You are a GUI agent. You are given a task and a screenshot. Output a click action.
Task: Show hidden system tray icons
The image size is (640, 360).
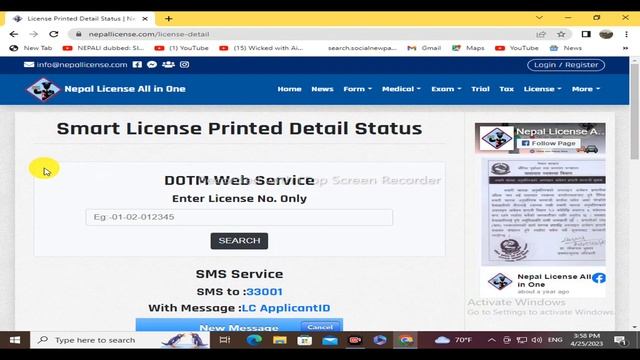492,340
